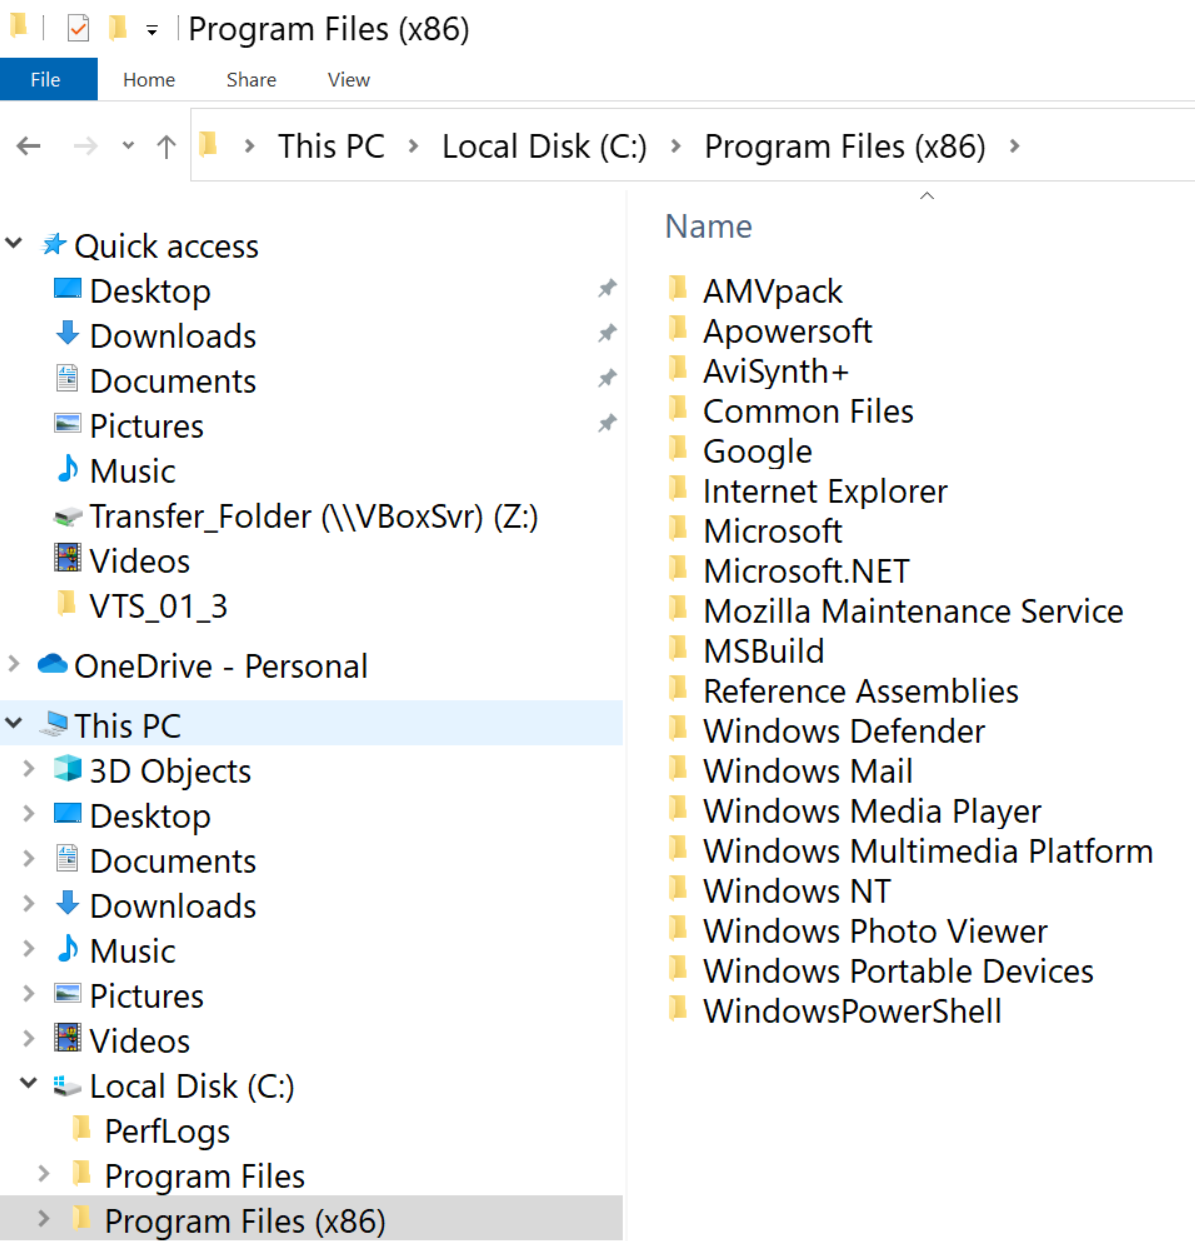The width and height of the screenshot is (1195, 1241).
Task: Switch to the View ribbon tab
Action: tap(348, 80)
